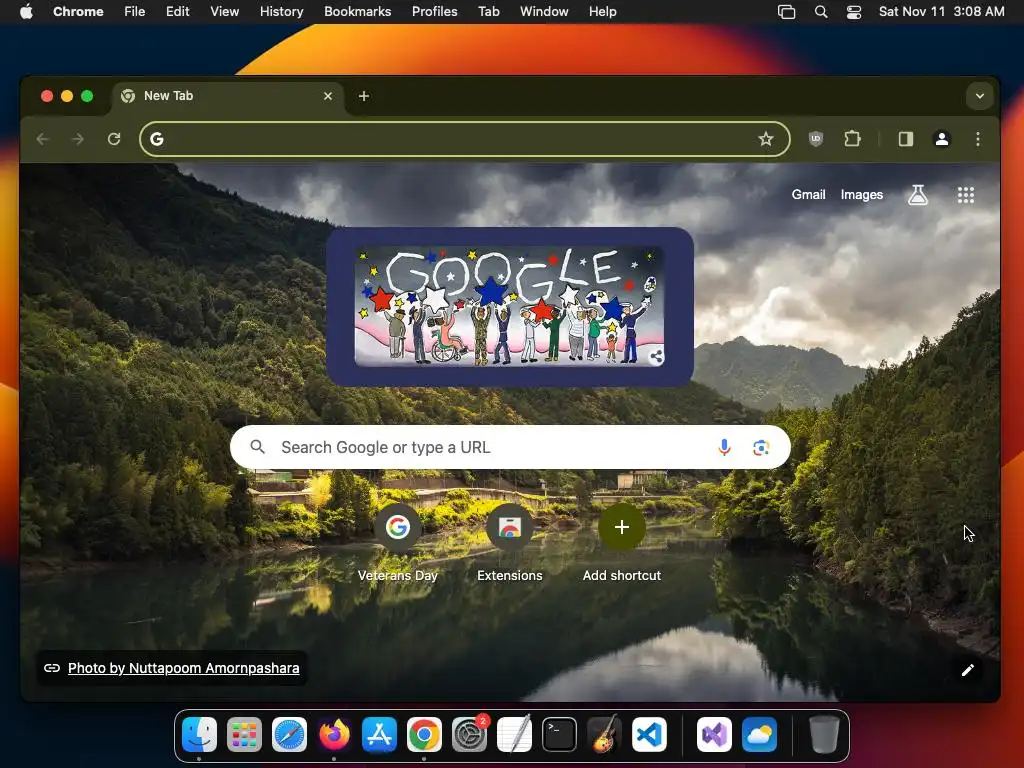This screenshot has width=1024, height=768.
Task: Bookmark this tab with the star icon
Action: click(765, 139)
